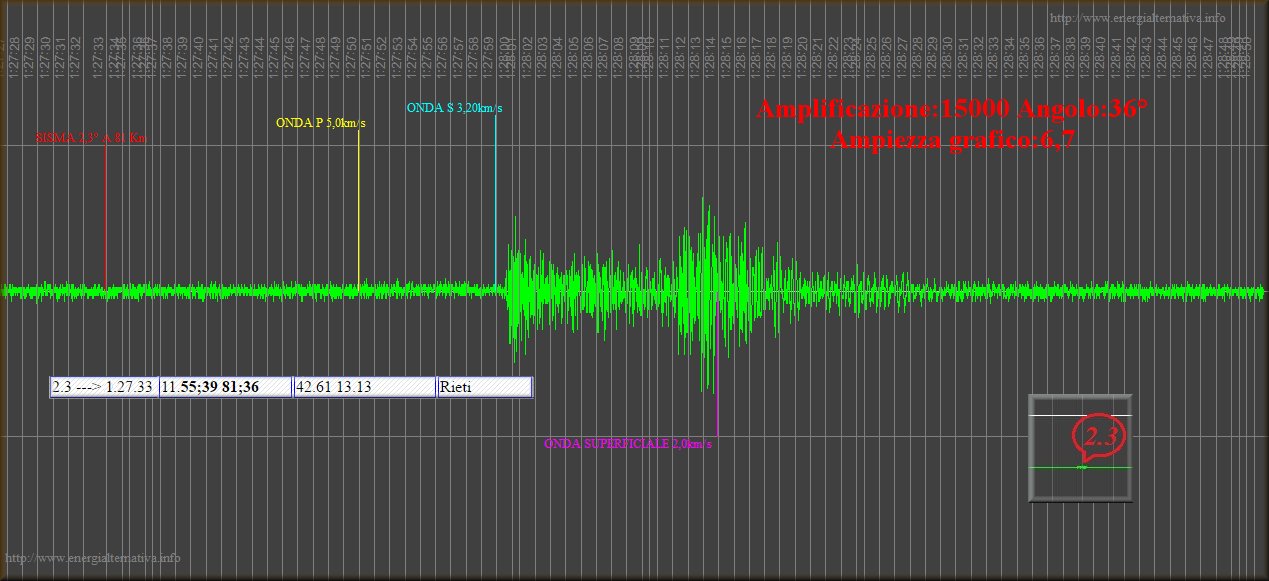This screenshot has height=581, width=1269.
Task: Click the 1:27:45 time axis label
Action: tap(275, 55)
